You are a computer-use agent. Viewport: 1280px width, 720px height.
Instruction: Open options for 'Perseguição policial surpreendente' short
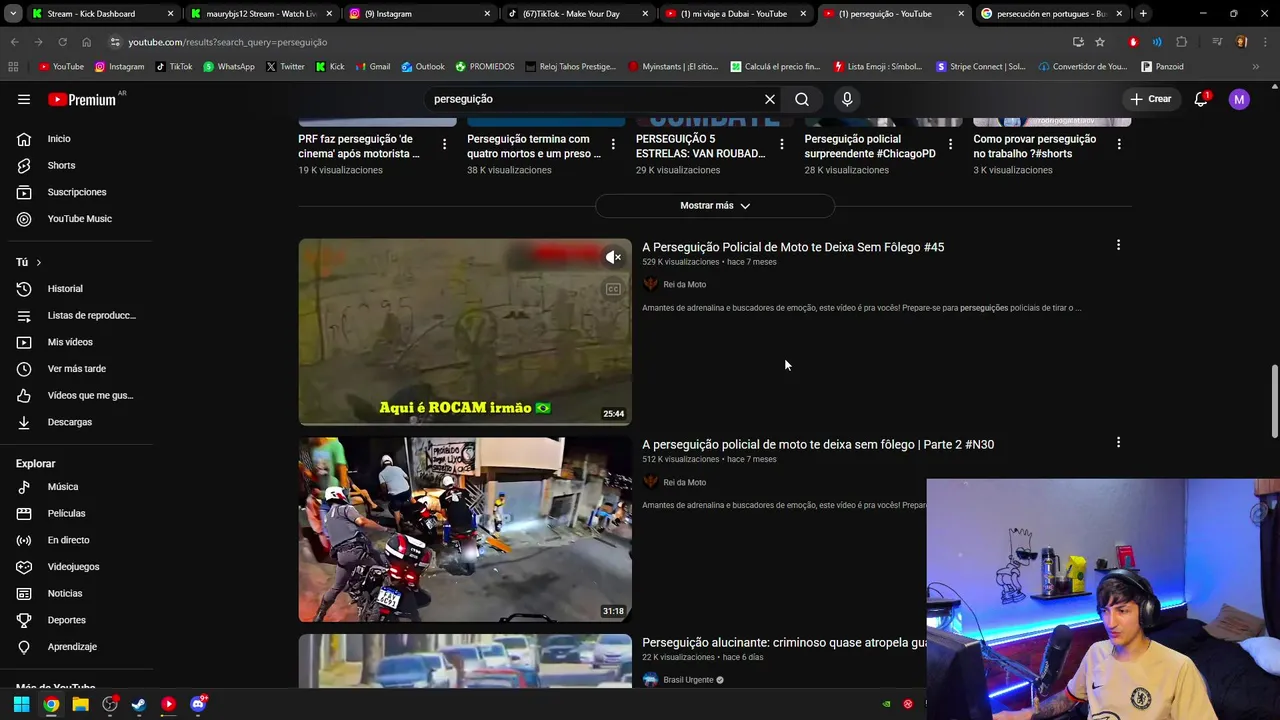(950, 145)
